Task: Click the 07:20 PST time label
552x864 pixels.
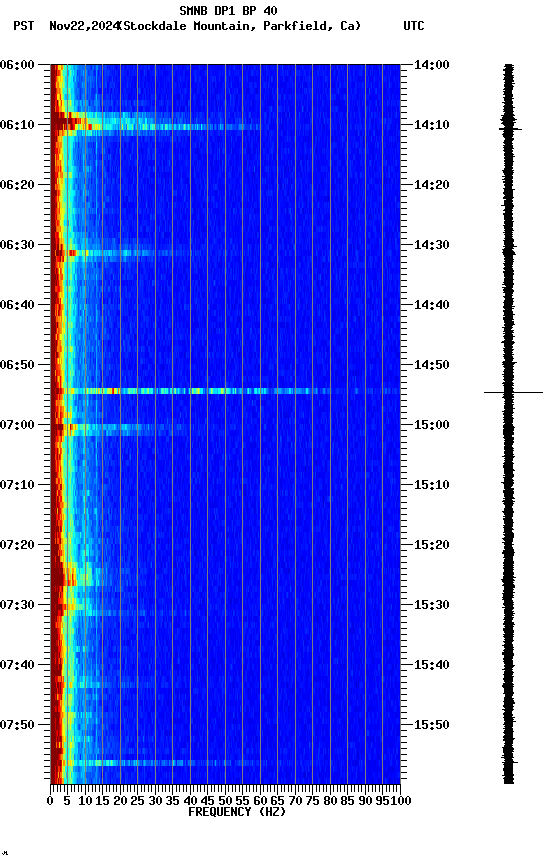Action: point(17,546)
